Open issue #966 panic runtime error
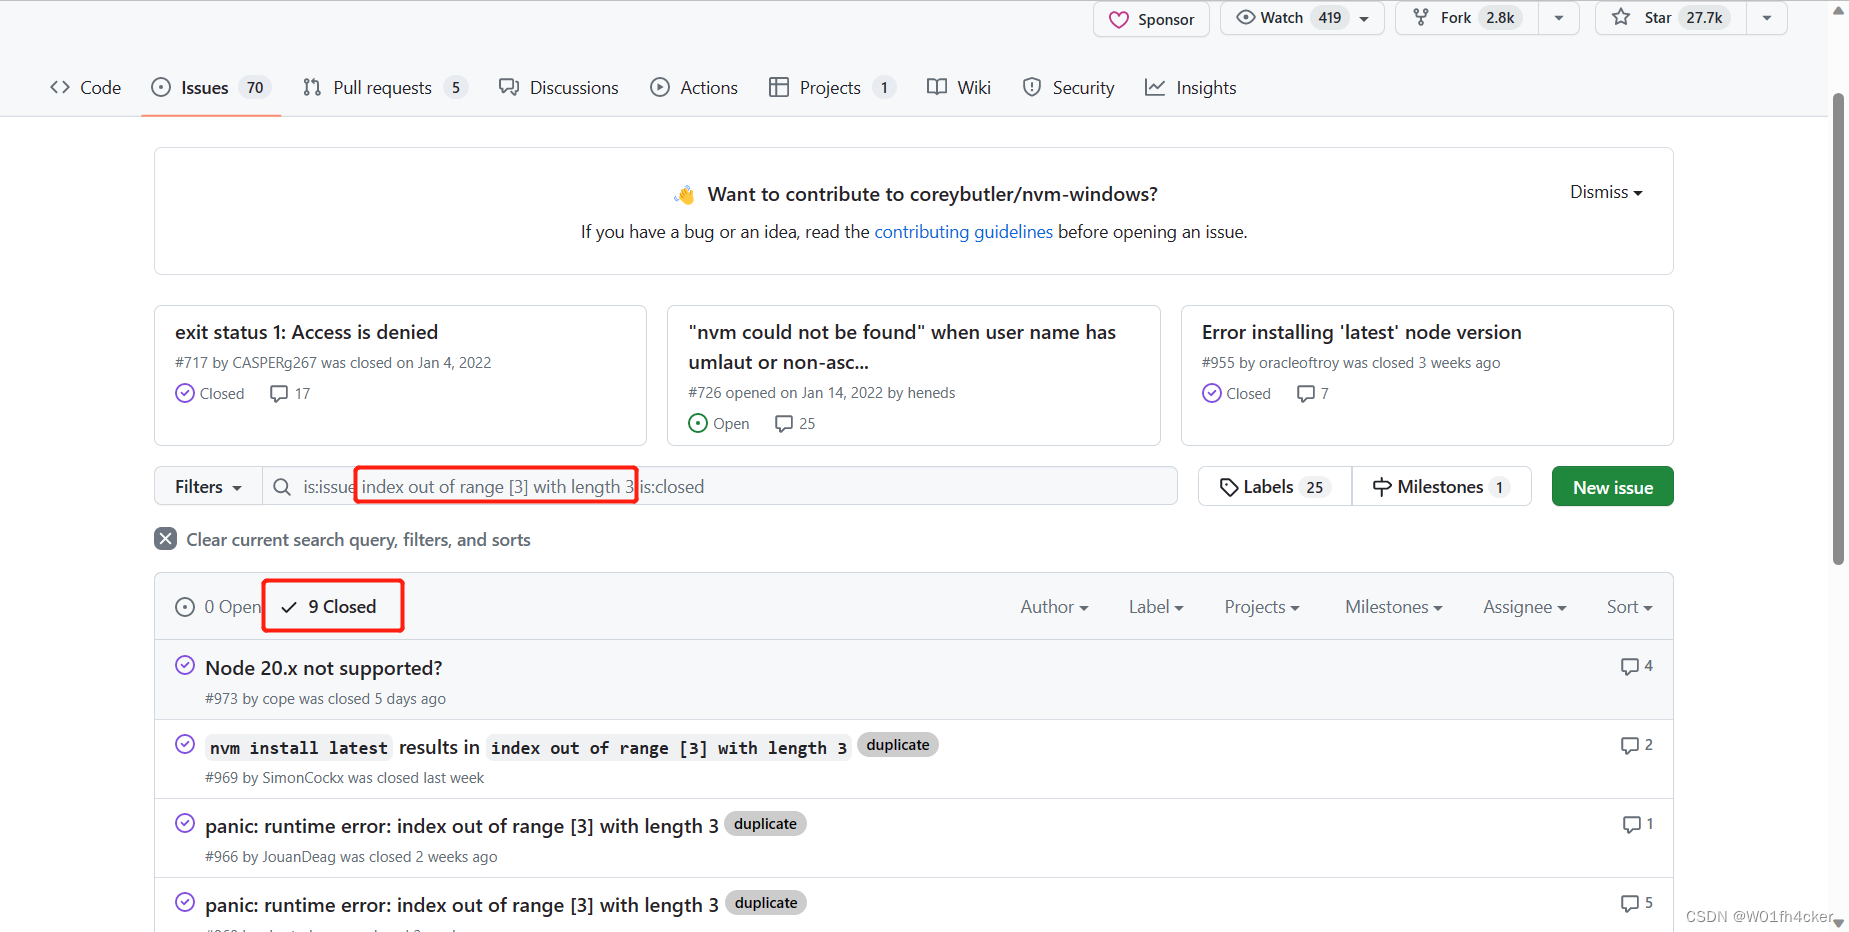 [x=461, y=826]
